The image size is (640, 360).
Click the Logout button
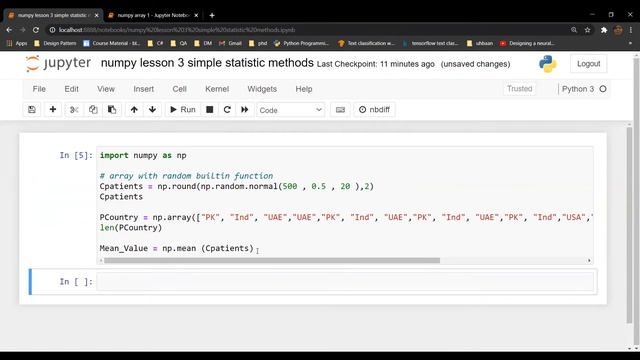(588, 64)
